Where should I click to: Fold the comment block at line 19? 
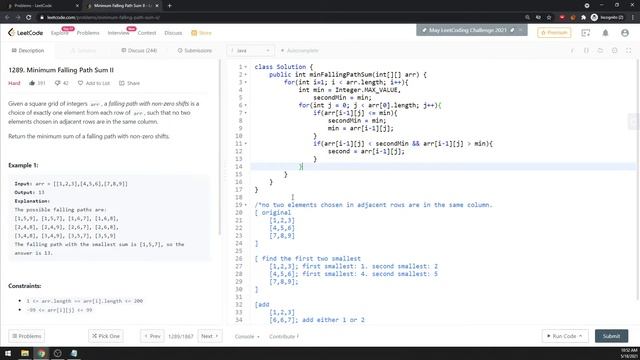click(246, 204)
